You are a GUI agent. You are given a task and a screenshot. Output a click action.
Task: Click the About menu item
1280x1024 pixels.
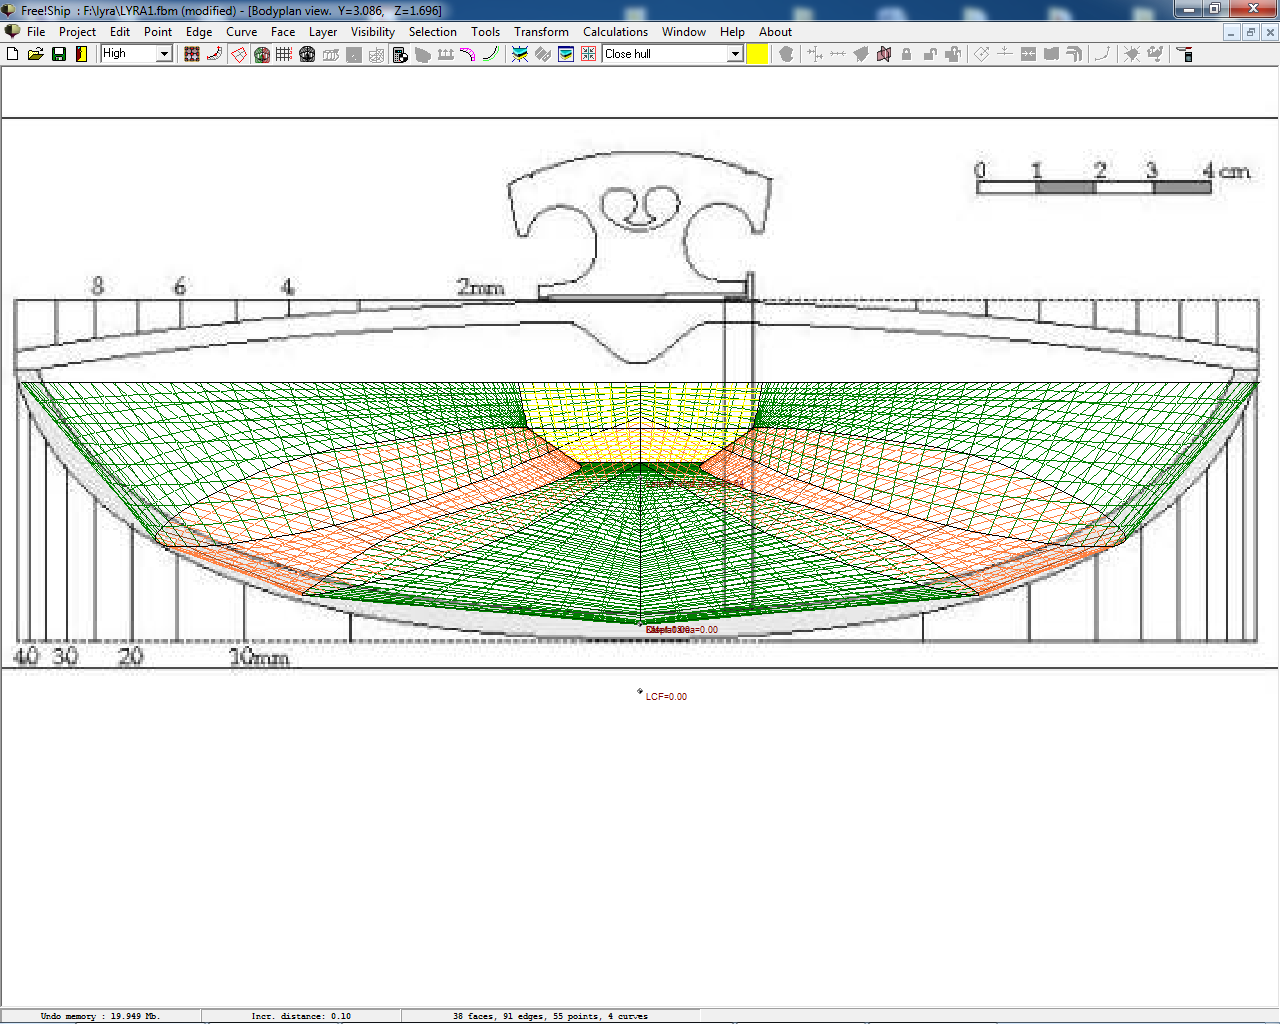[775, 32]
